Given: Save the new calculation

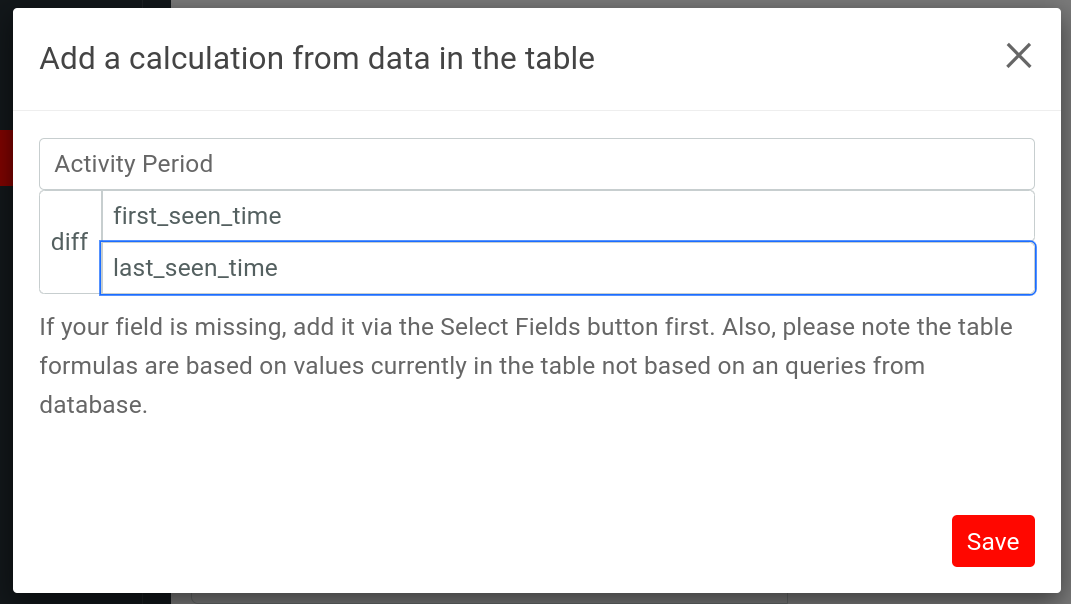Looking at the screenshot, I should [x=992, y=541].
